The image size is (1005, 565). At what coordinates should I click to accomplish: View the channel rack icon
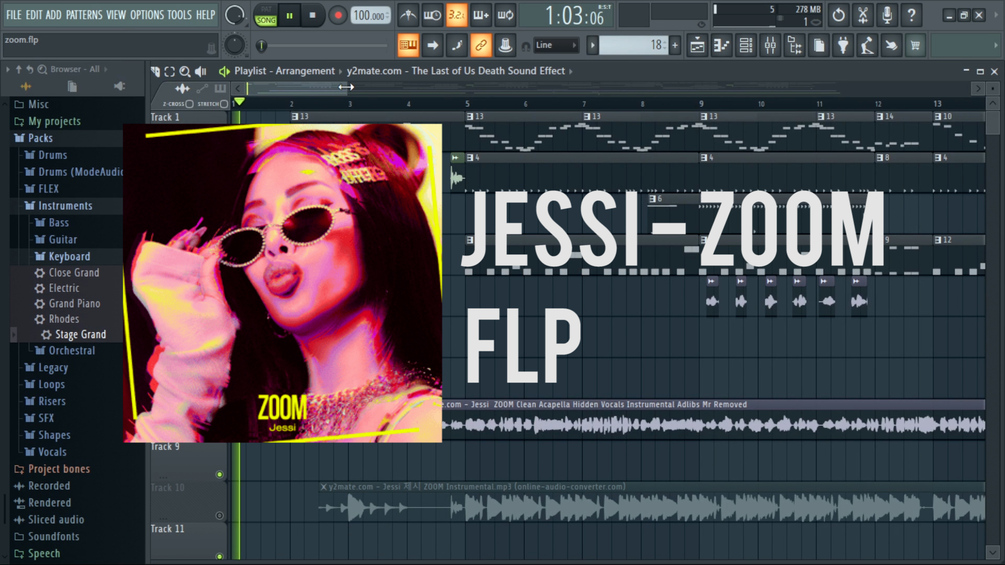746,45
